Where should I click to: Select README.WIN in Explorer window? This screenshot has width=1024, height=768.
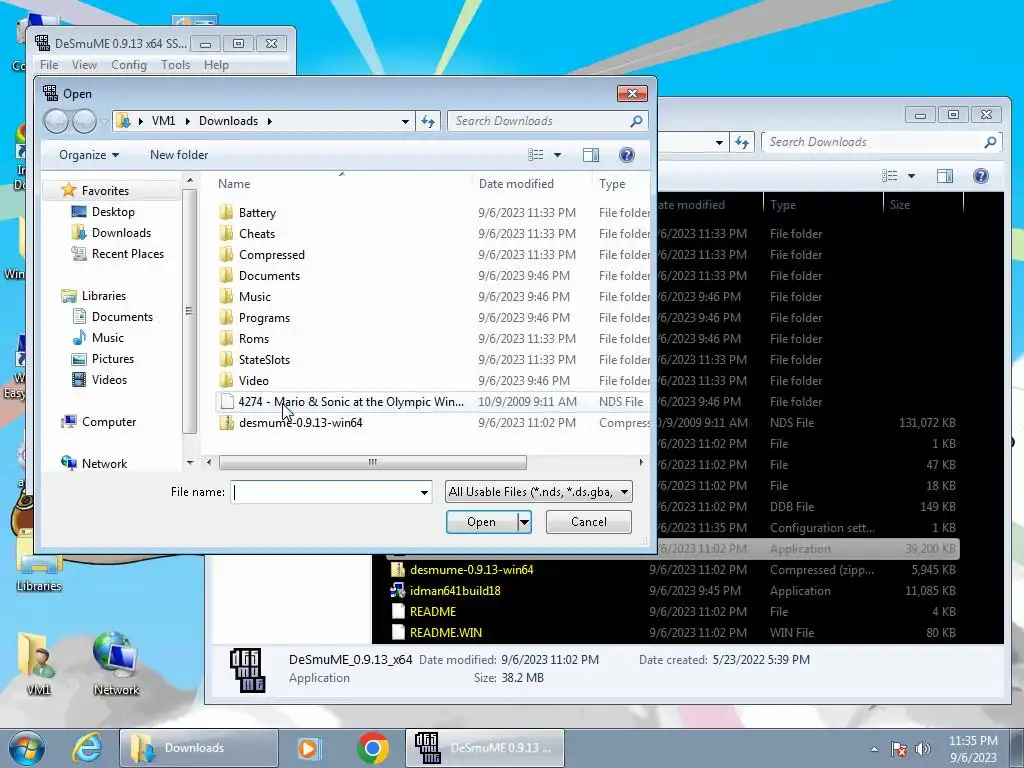pos(445,632)
